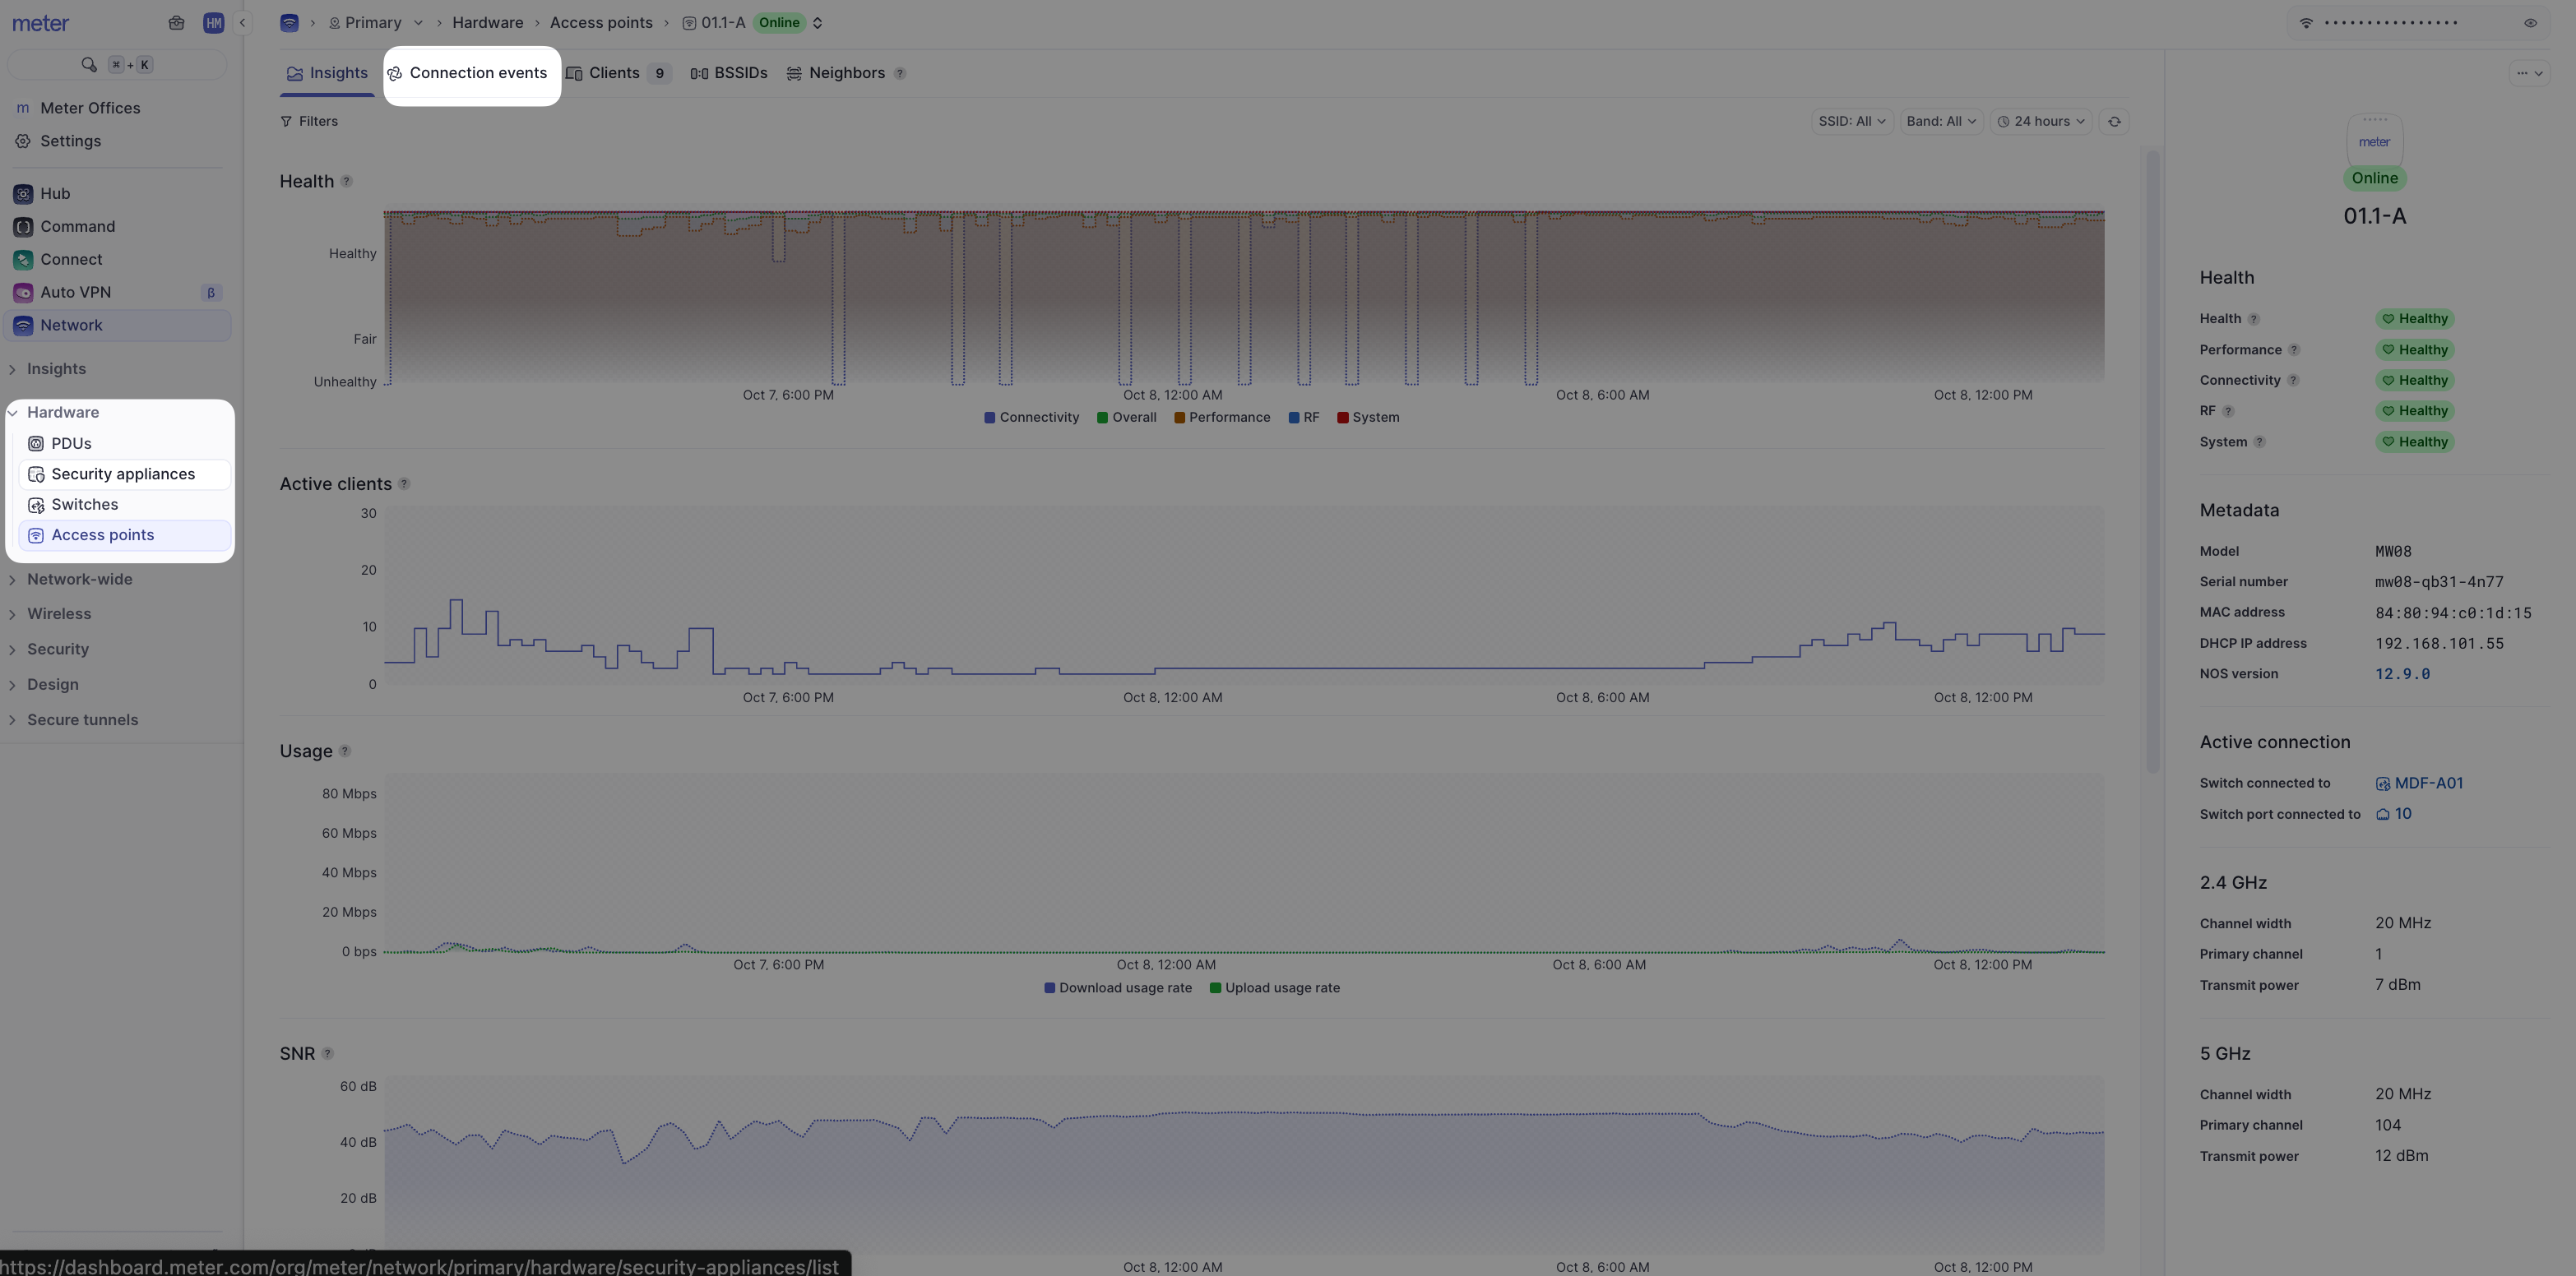Collapse sidebar with the left chevron icon

tap(242, 23)
